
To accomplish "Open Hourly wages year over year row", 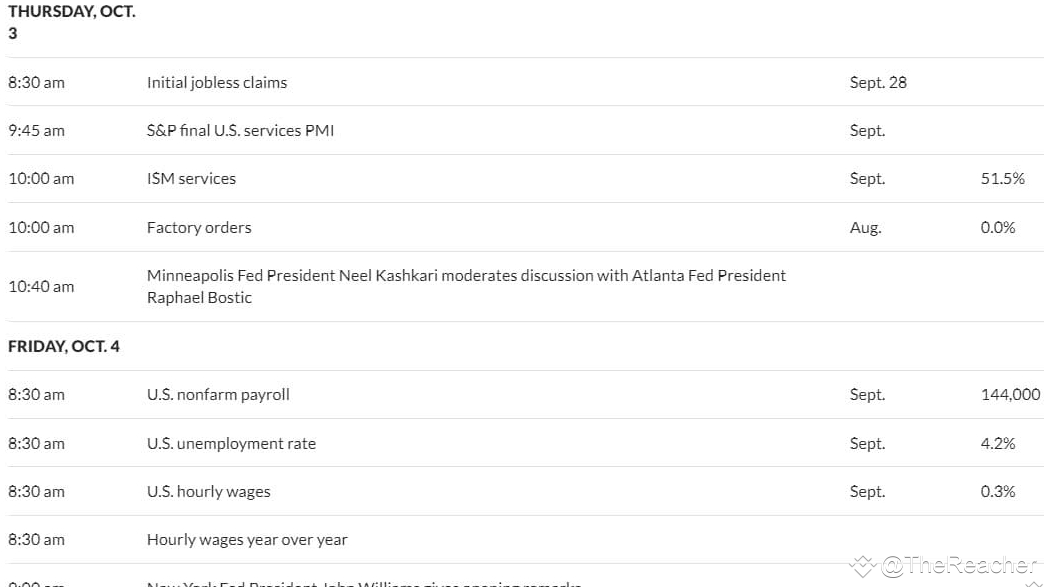I will pos(247,539).
